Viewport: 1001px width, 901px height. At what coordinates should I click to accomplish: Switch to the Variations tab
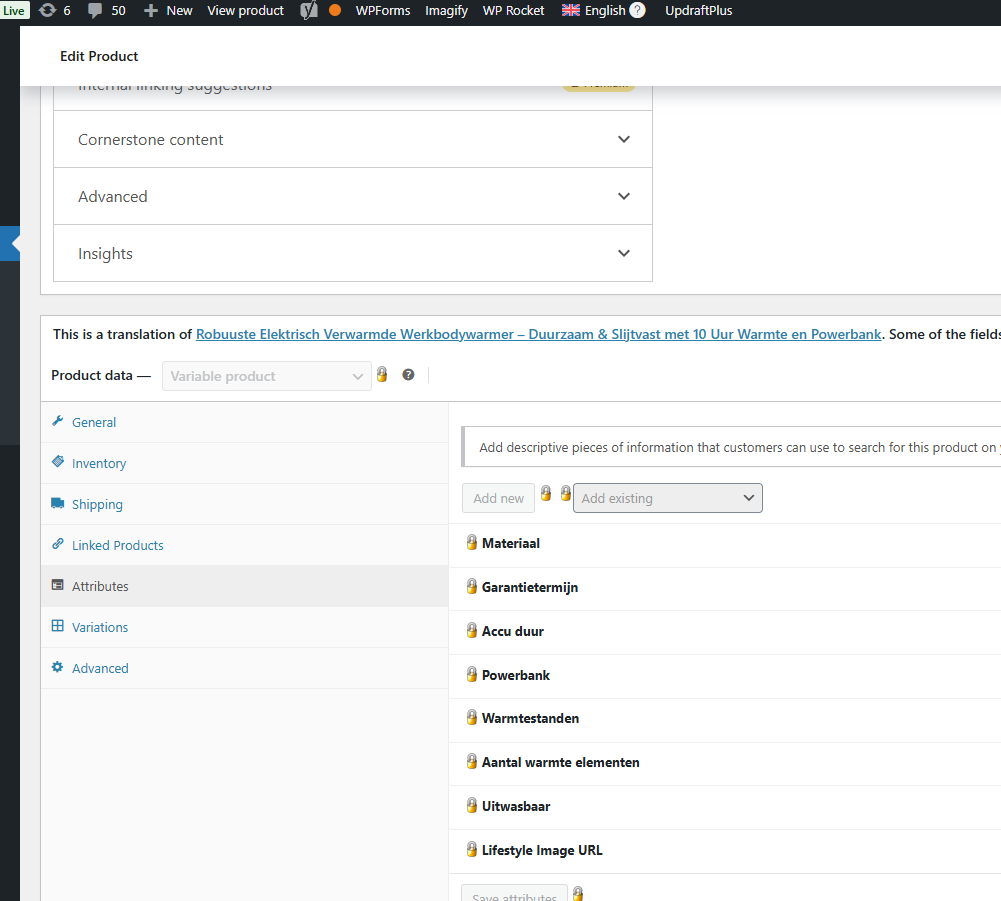[x=100, y=627]
